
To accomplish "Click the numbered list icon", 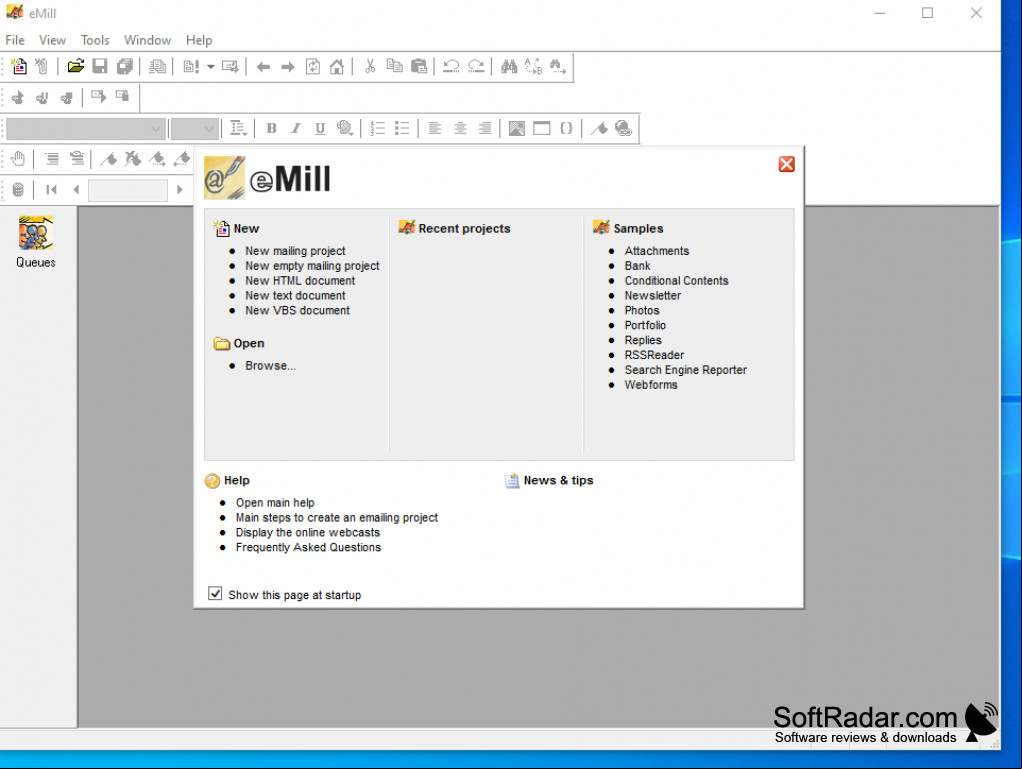I will [377, 128].
